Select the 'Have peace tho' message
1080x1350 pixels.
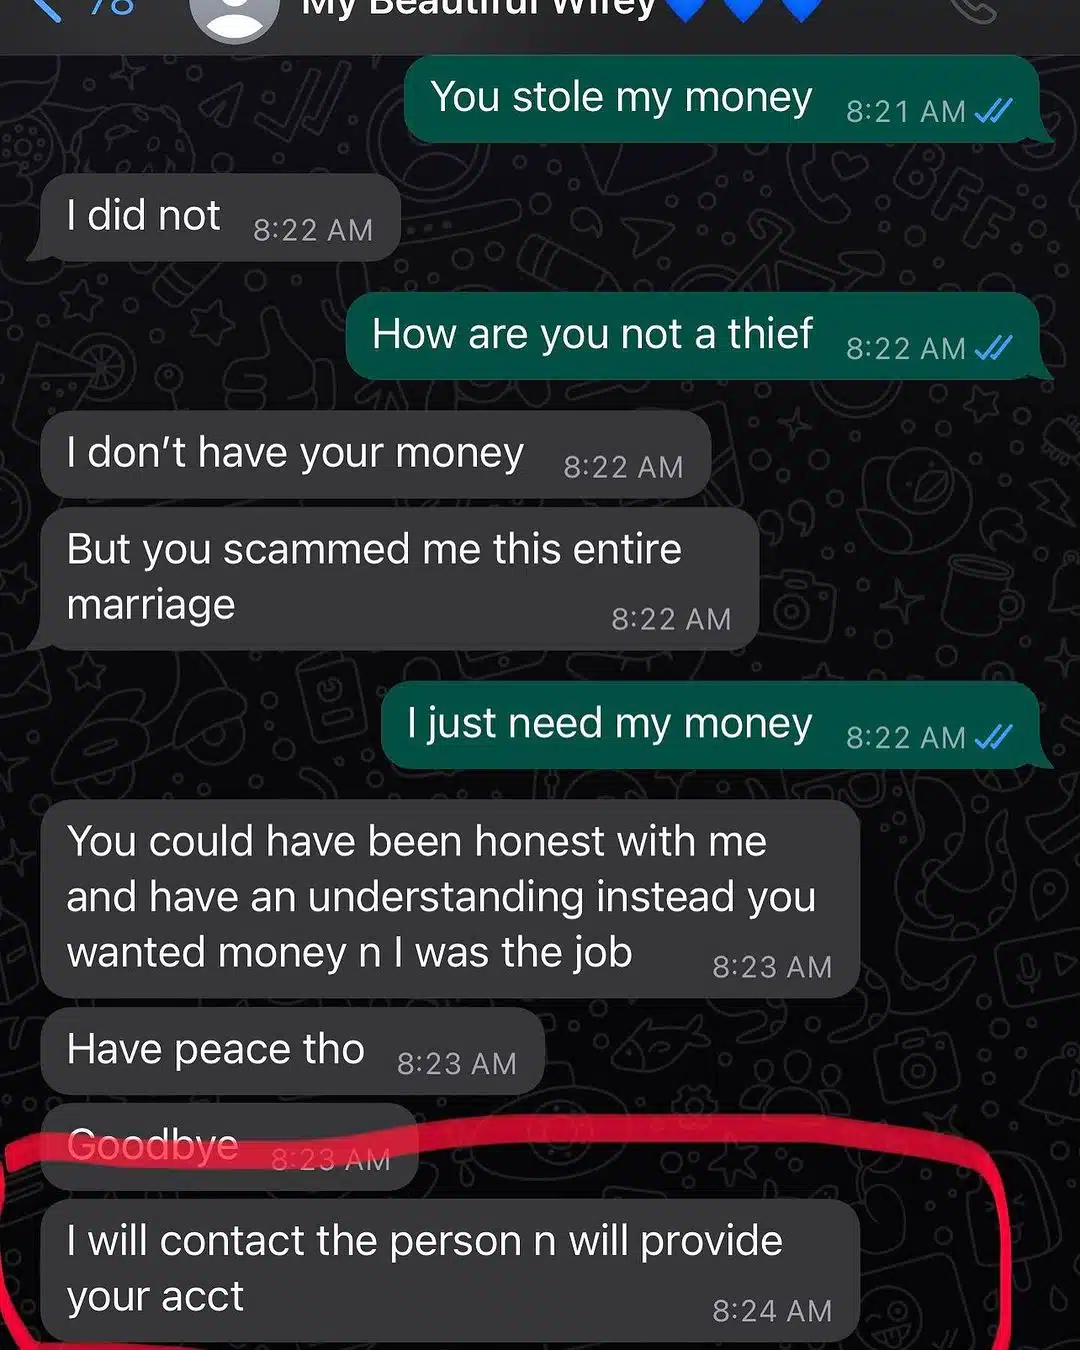coord(292,1051)
